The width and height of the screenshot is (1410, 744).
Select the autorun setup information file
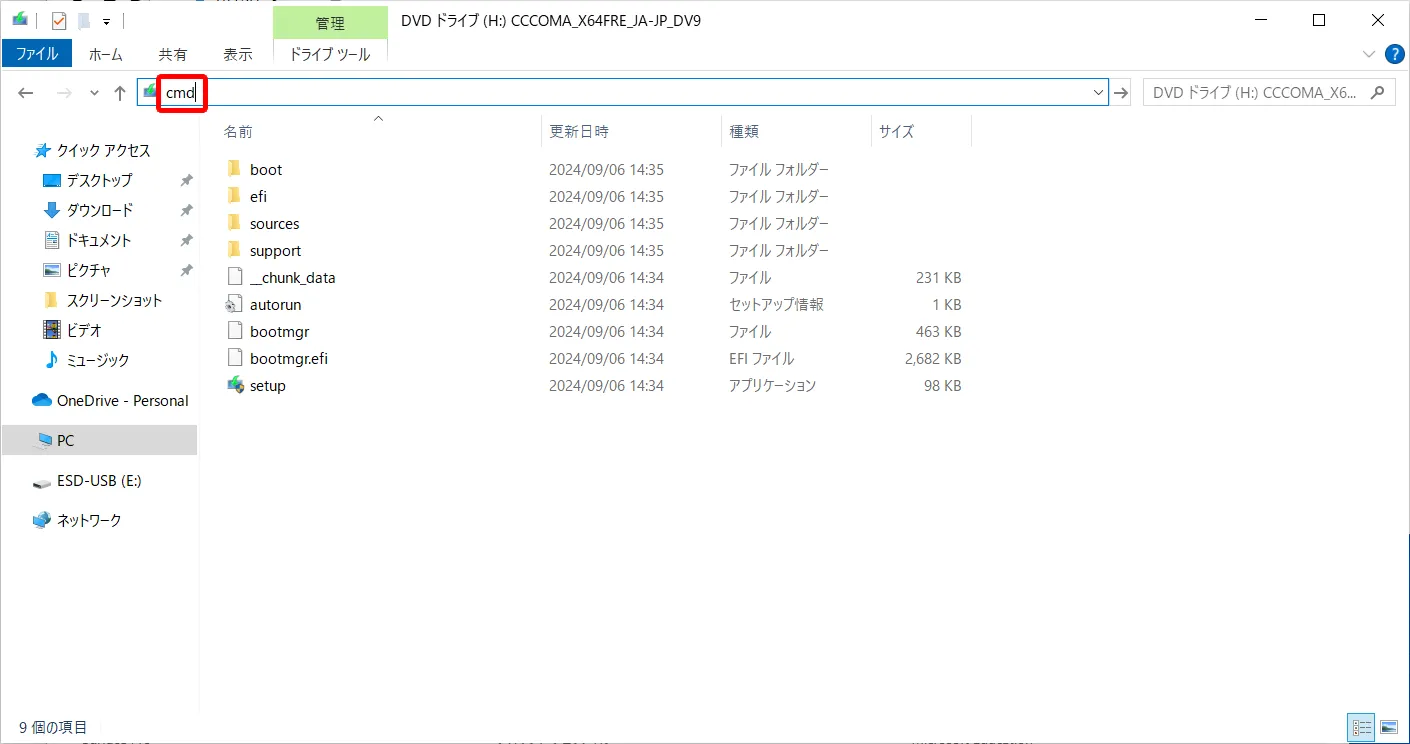[x=275, y=305]
